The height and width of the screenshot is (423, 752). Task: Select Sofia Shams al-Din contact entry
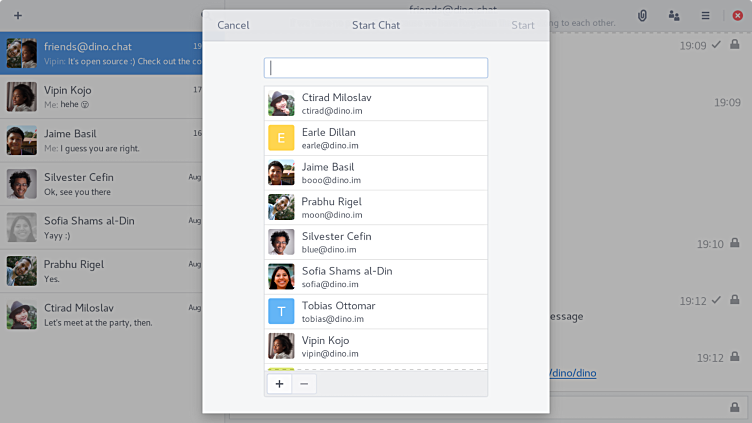click(x=376, y=277)
